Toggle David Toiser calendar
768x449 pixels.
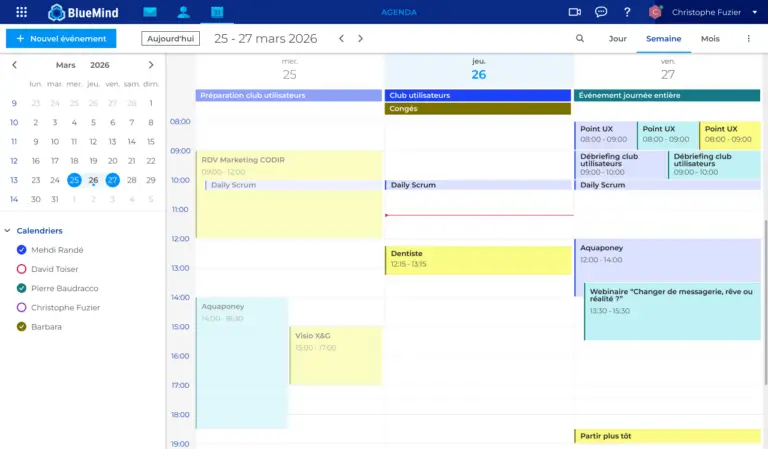tap(22, 269)
